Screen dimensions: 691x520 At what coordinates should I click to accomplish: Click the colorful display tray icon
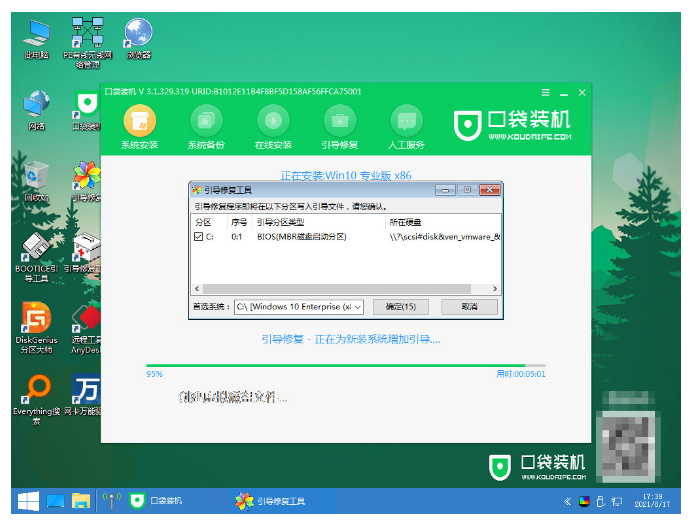pos(584,501)
